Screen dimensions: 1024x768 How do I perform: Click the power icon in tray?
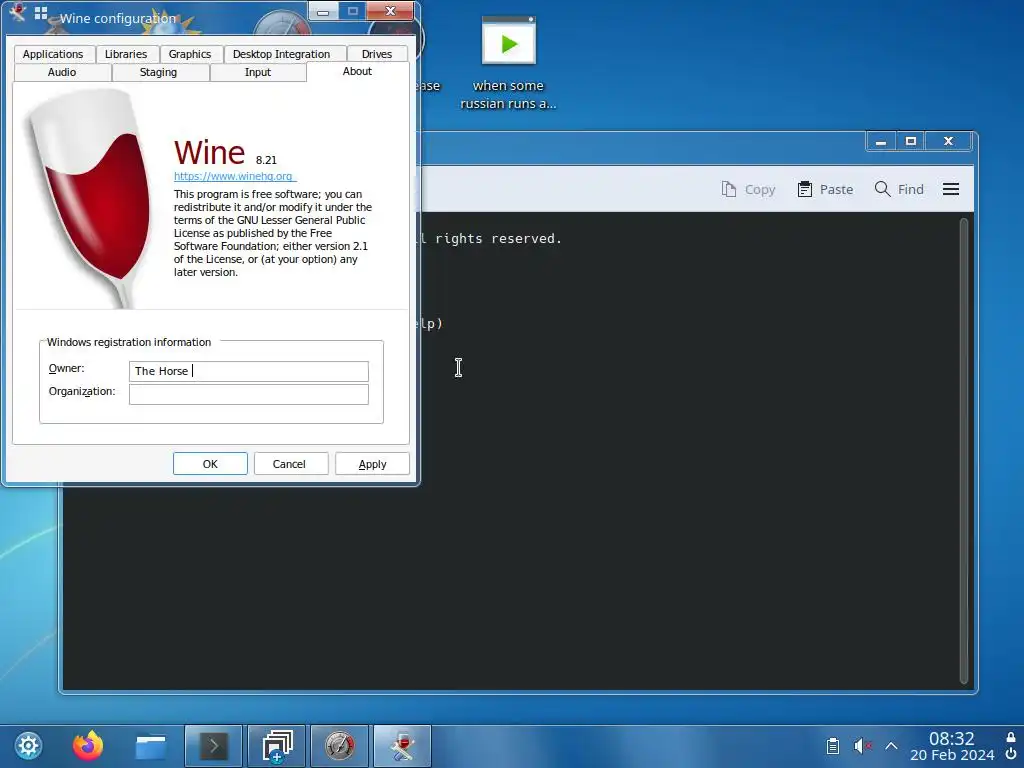tap(1011, 754)
